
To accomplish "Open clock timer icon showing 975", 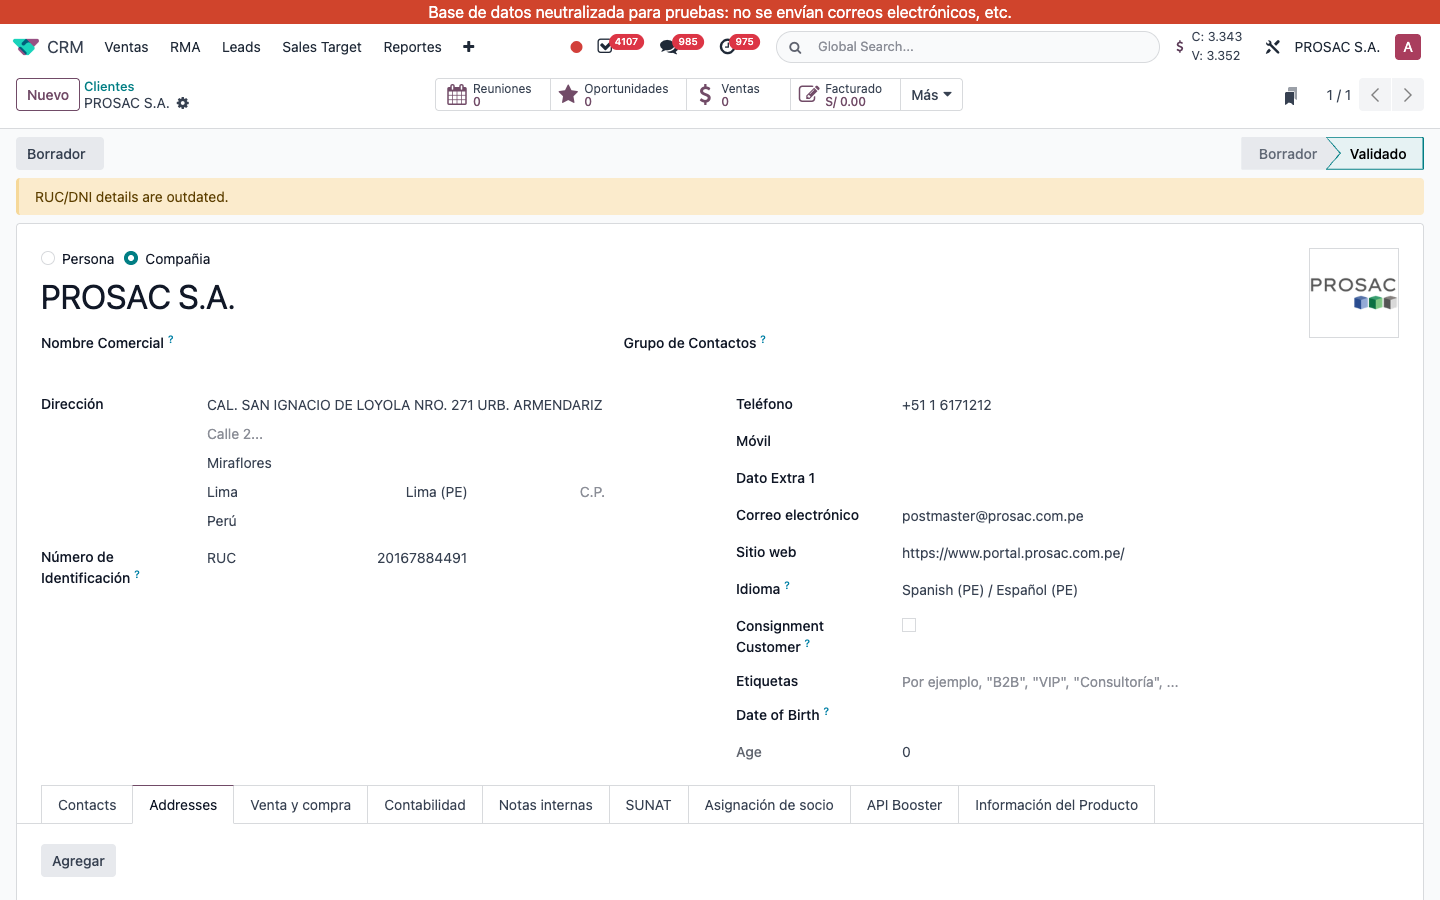I will pos(727,46).
